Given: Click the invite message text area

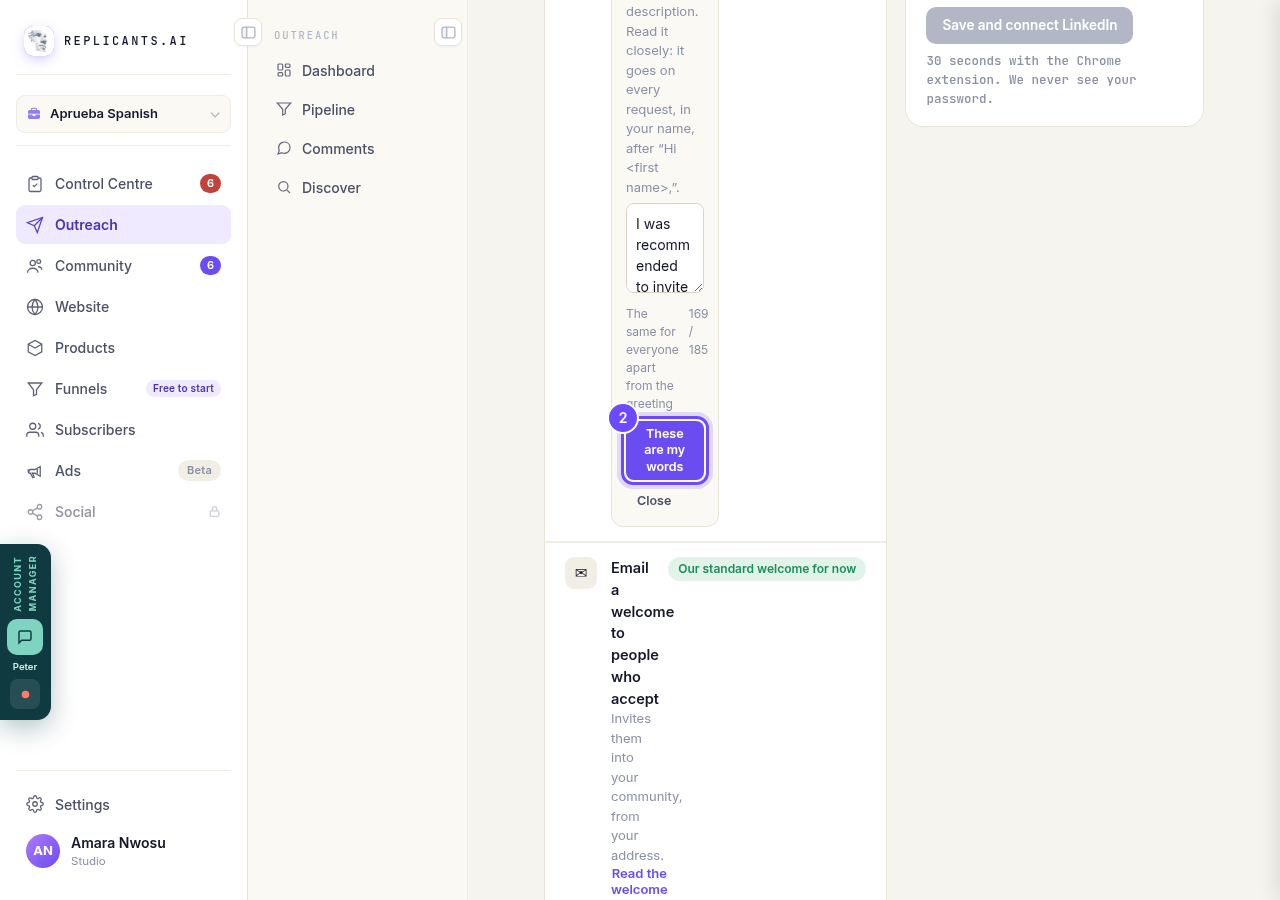Looking at the screenshot, I should coord(665,249).
